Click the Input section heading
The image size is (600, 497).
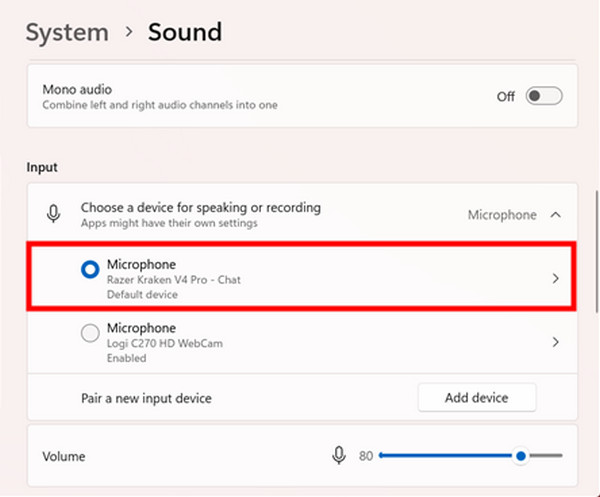point(42,167)
